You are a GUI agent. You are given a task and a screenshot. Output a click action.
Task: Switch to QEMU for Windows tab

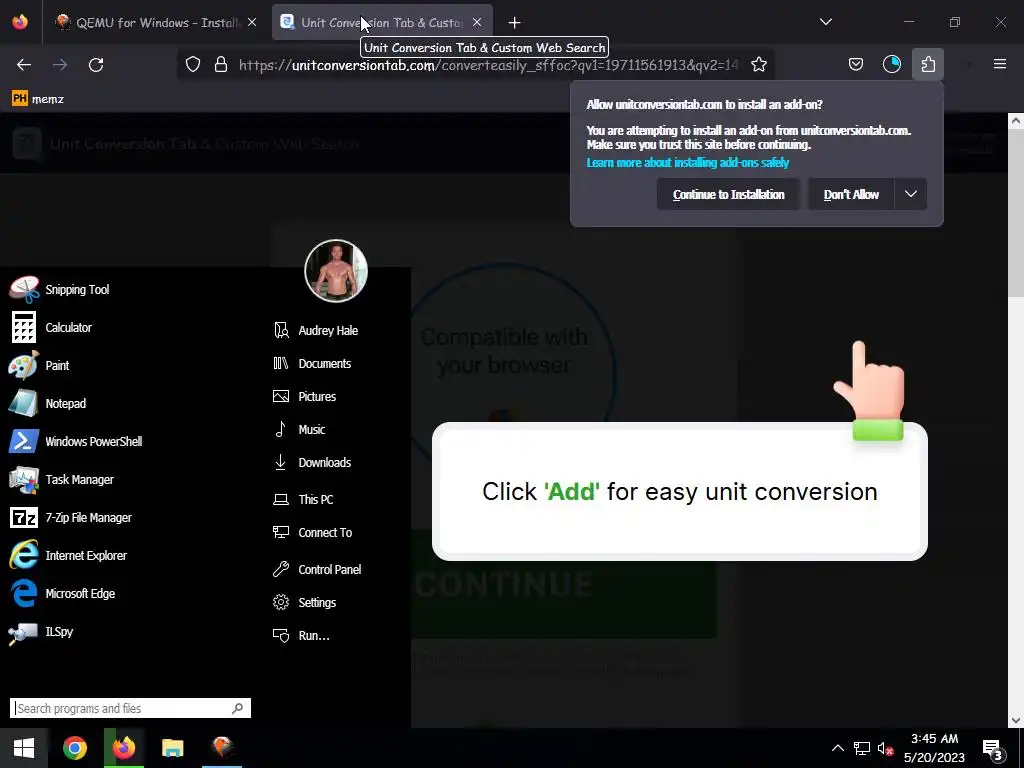(x=157, y=22)
